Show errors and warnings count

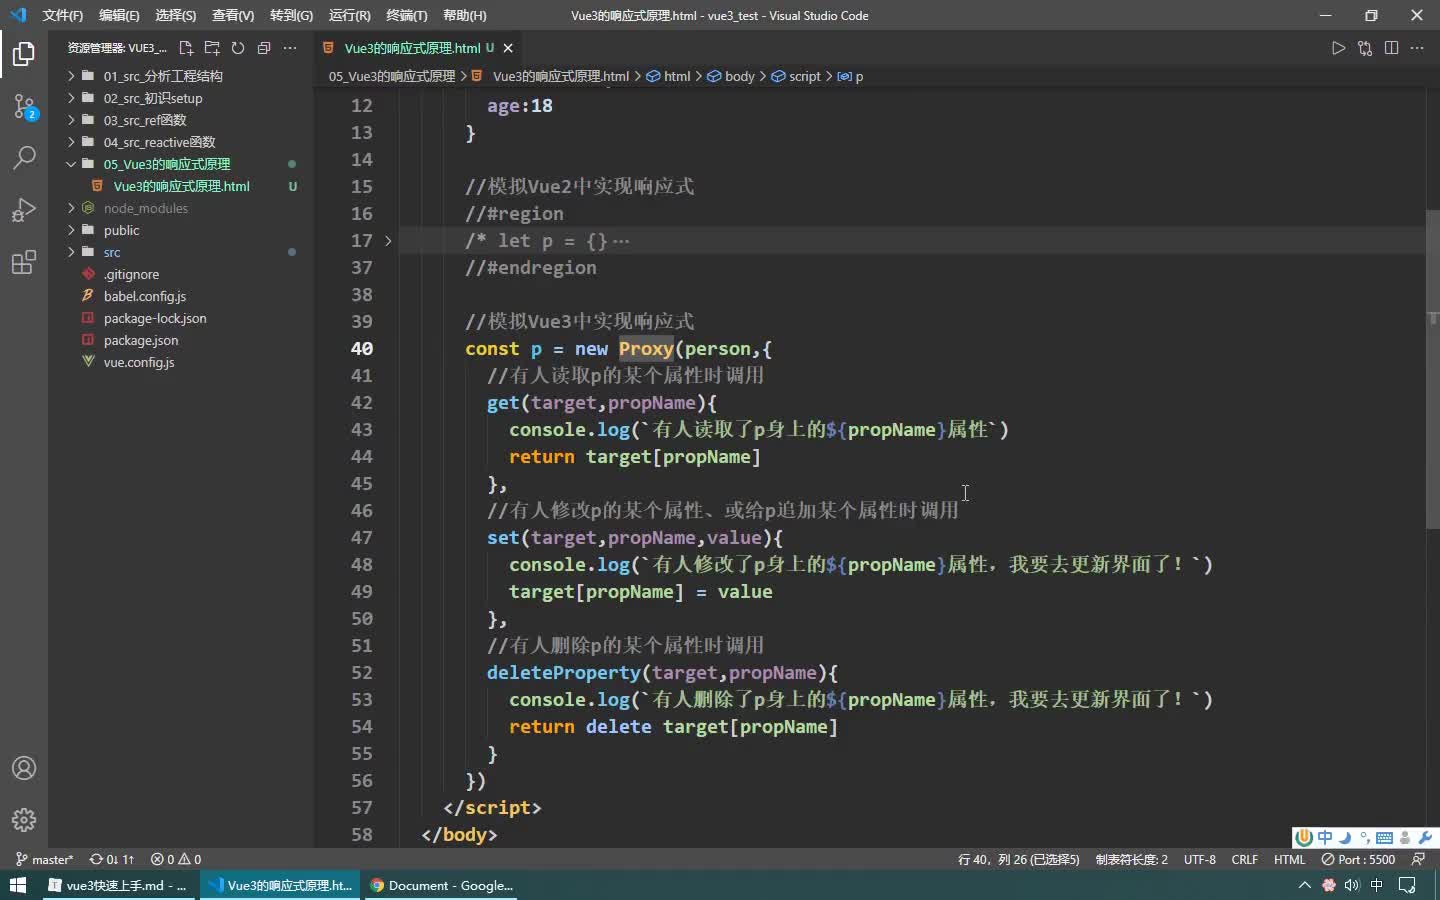tap(176, 859)
